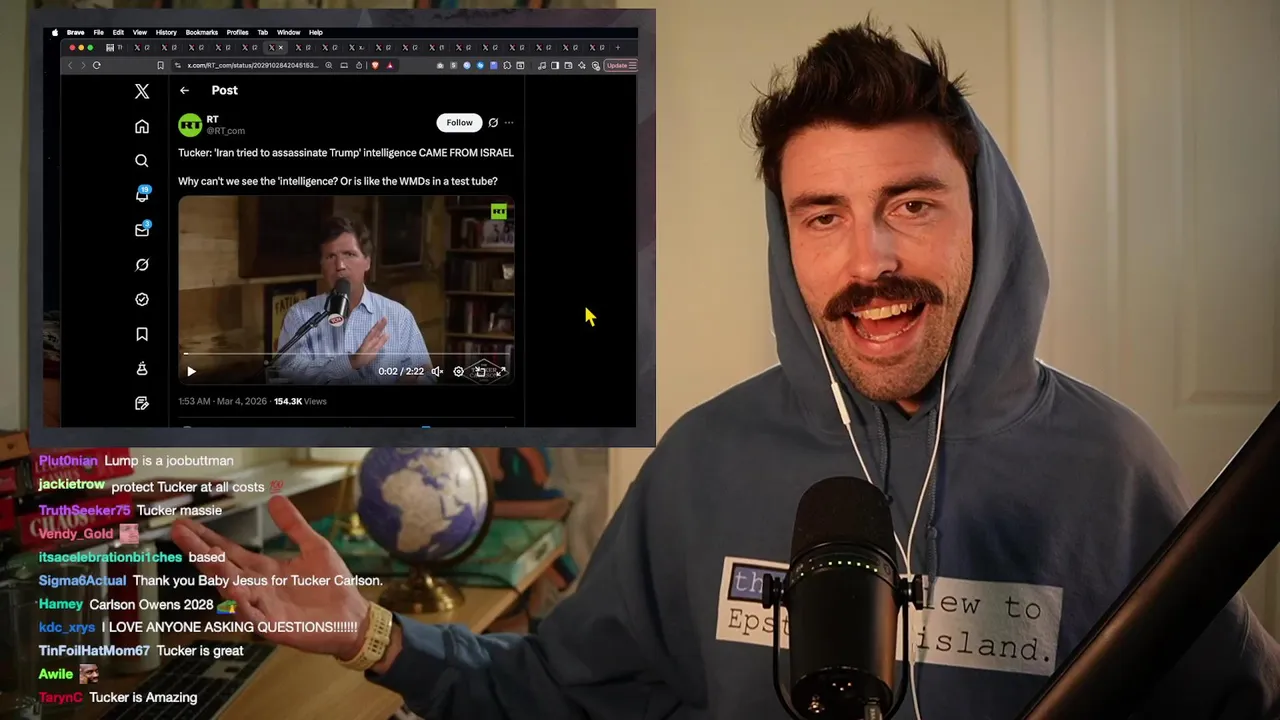
Task: Open media control music note icon
Action: [542, 65]
